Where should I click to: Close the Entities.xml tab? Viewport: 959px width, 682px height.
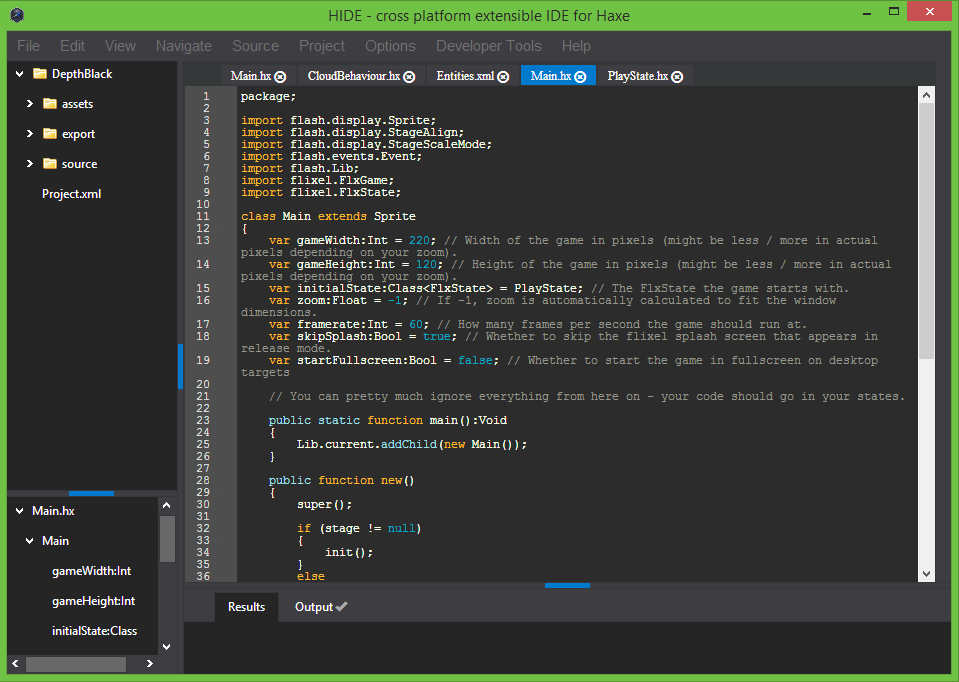coord(503,76)
